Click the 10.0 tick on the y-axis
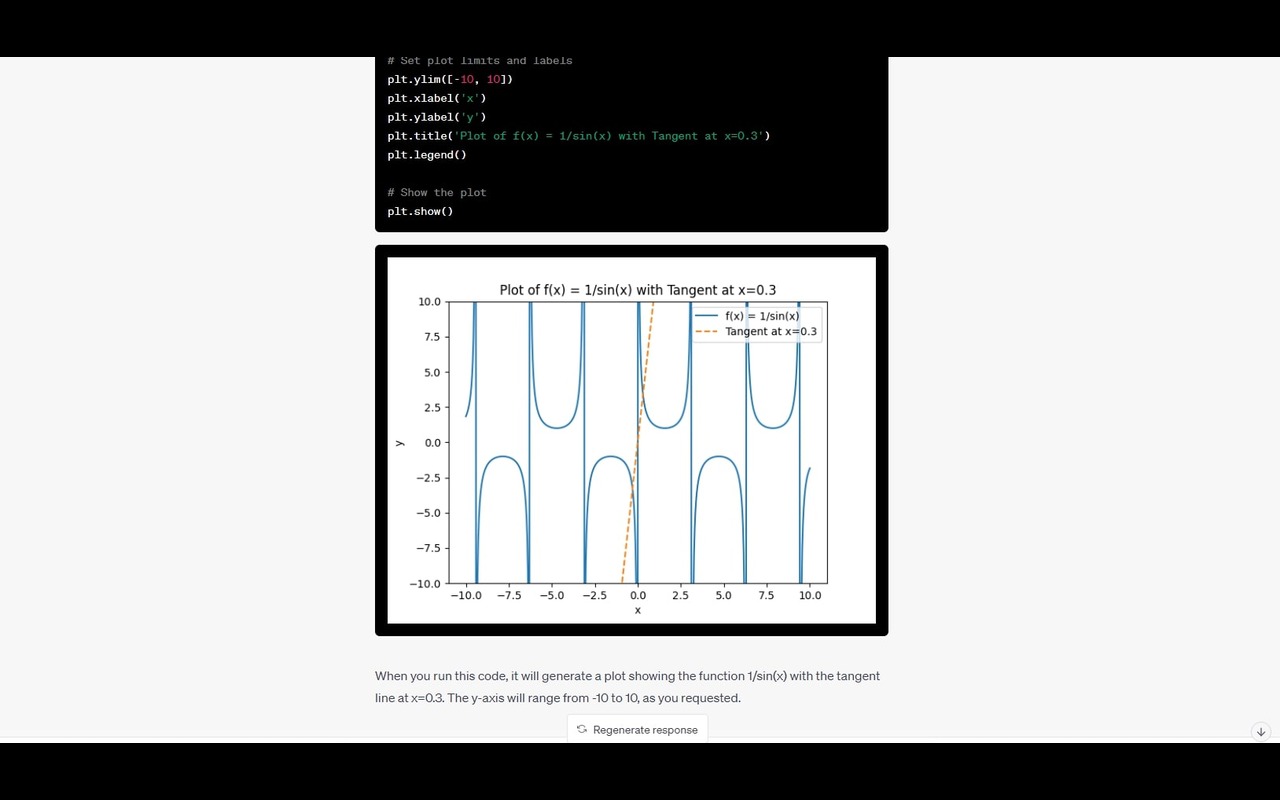 coord(429,302)
